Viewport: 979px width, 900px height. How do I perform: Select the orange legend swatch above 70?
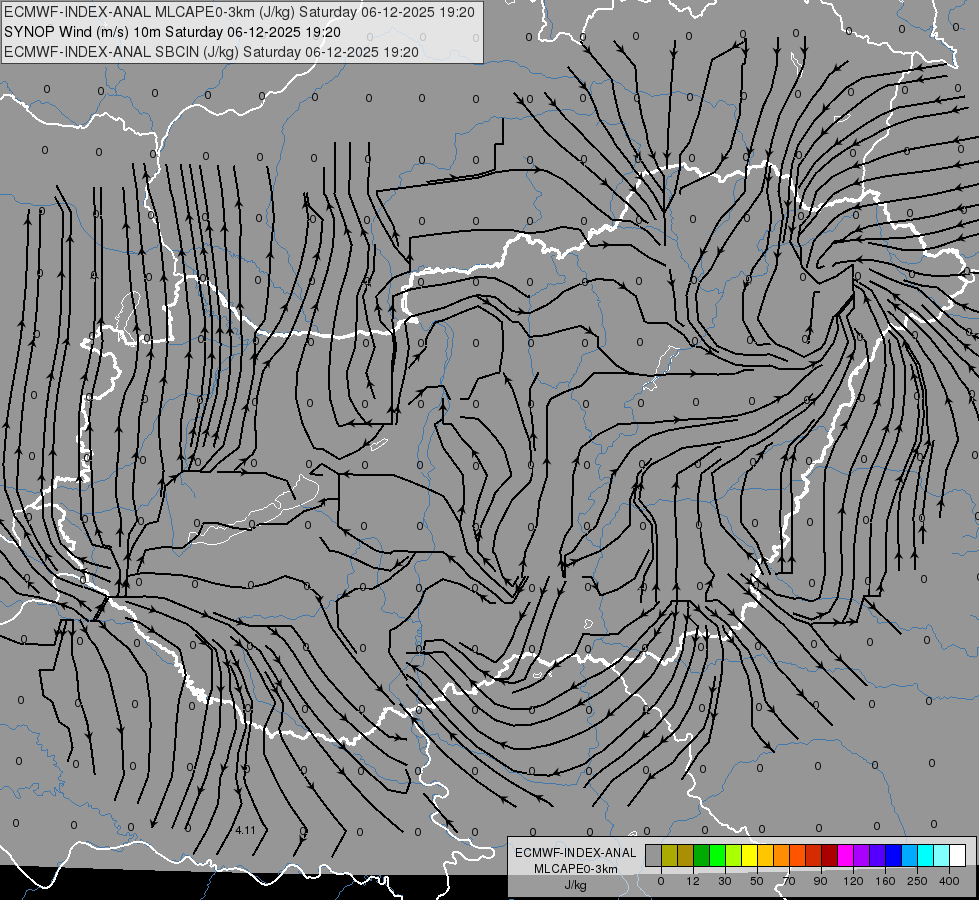(782, 855)
